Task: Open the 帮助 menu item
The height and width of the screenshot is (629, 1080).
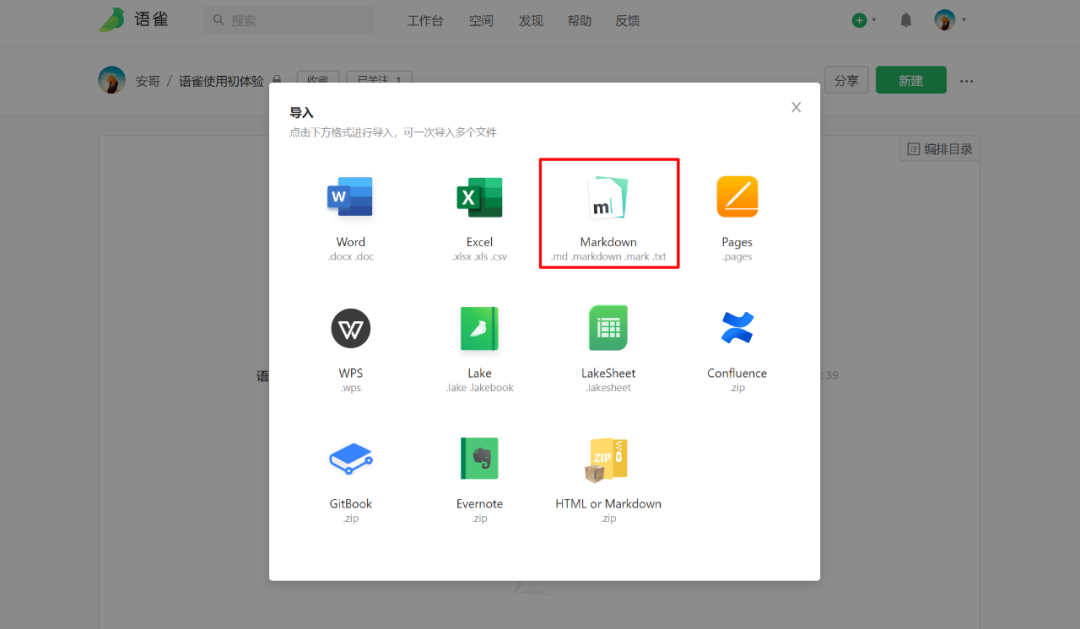Action: click(579, 21)
